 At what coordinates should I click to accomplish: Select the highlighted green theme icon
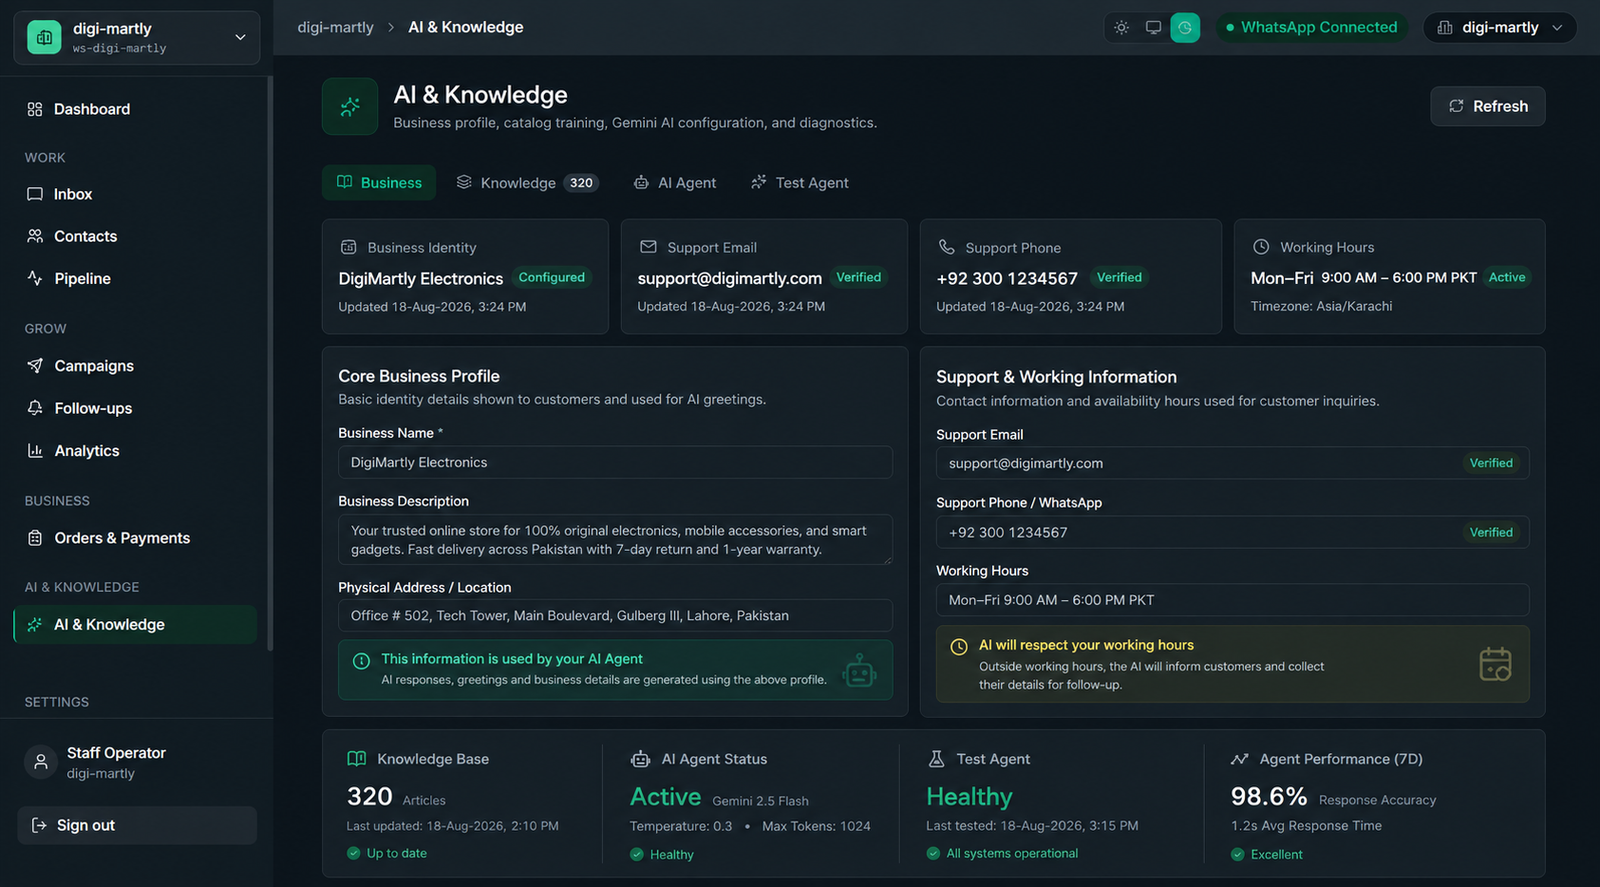tap(1185, 27)
